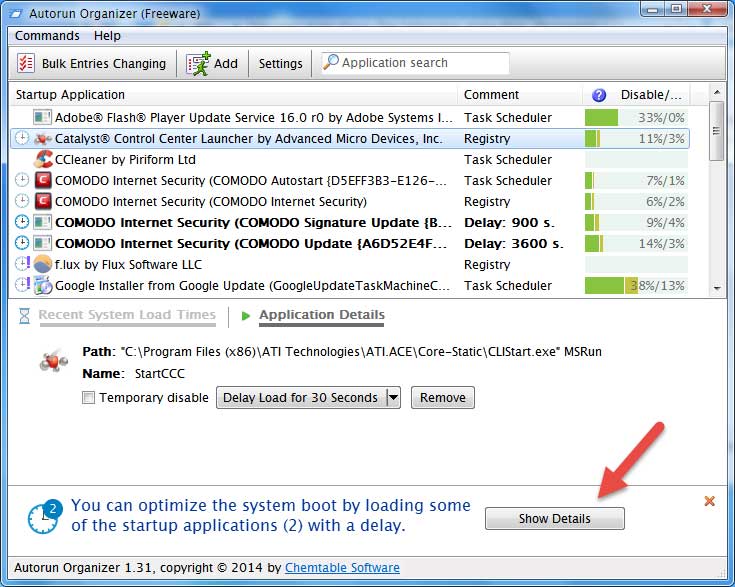Click the blue question mark help icon
The height and width of the screenshot is (587, 735).
[599, 95]
